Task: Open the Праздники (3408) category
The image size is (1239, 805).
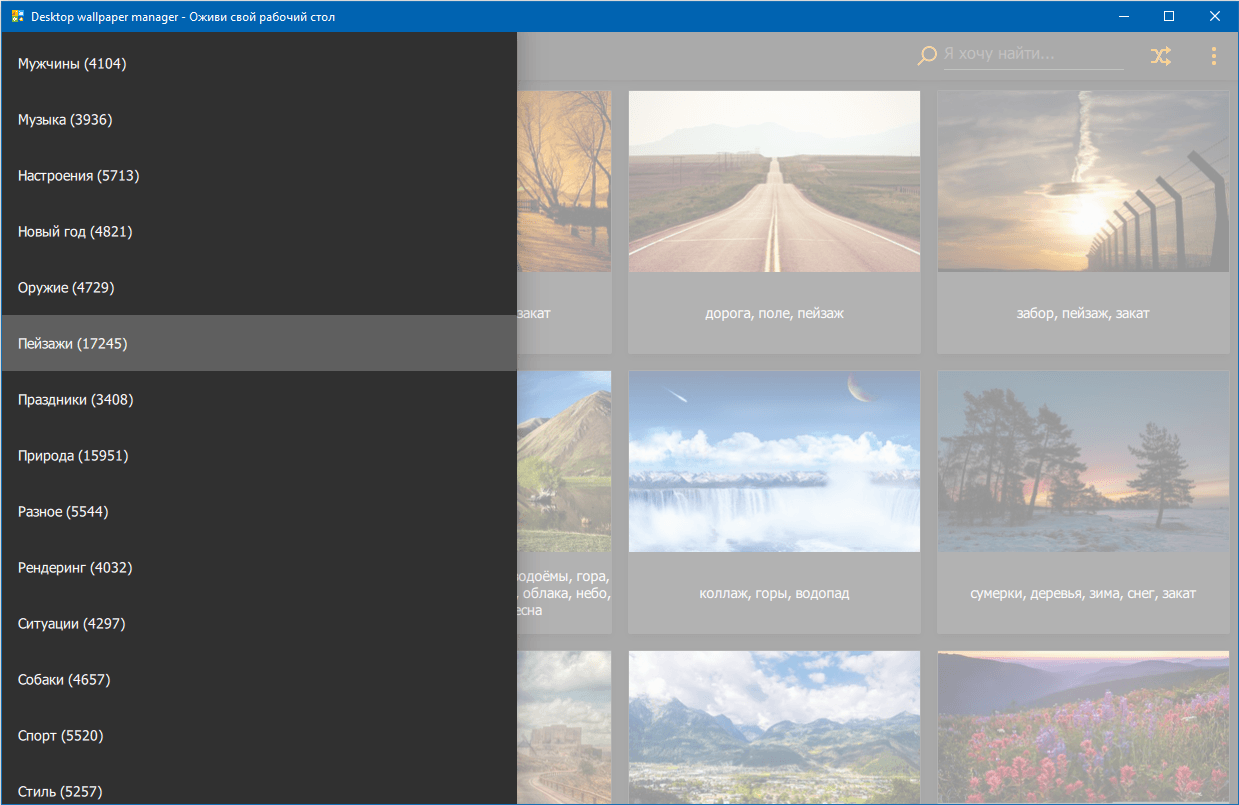Action: pos(259,399)
